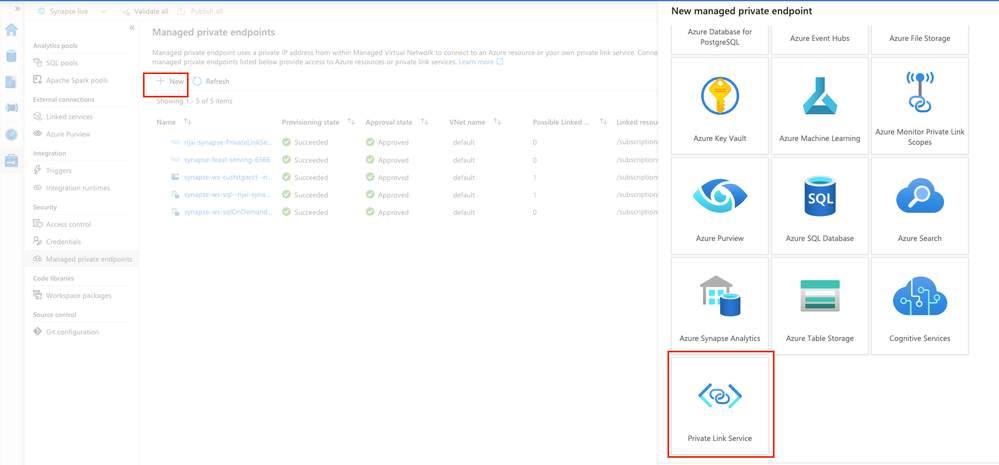Open the Synapse live dropdown

pos(72,11)
